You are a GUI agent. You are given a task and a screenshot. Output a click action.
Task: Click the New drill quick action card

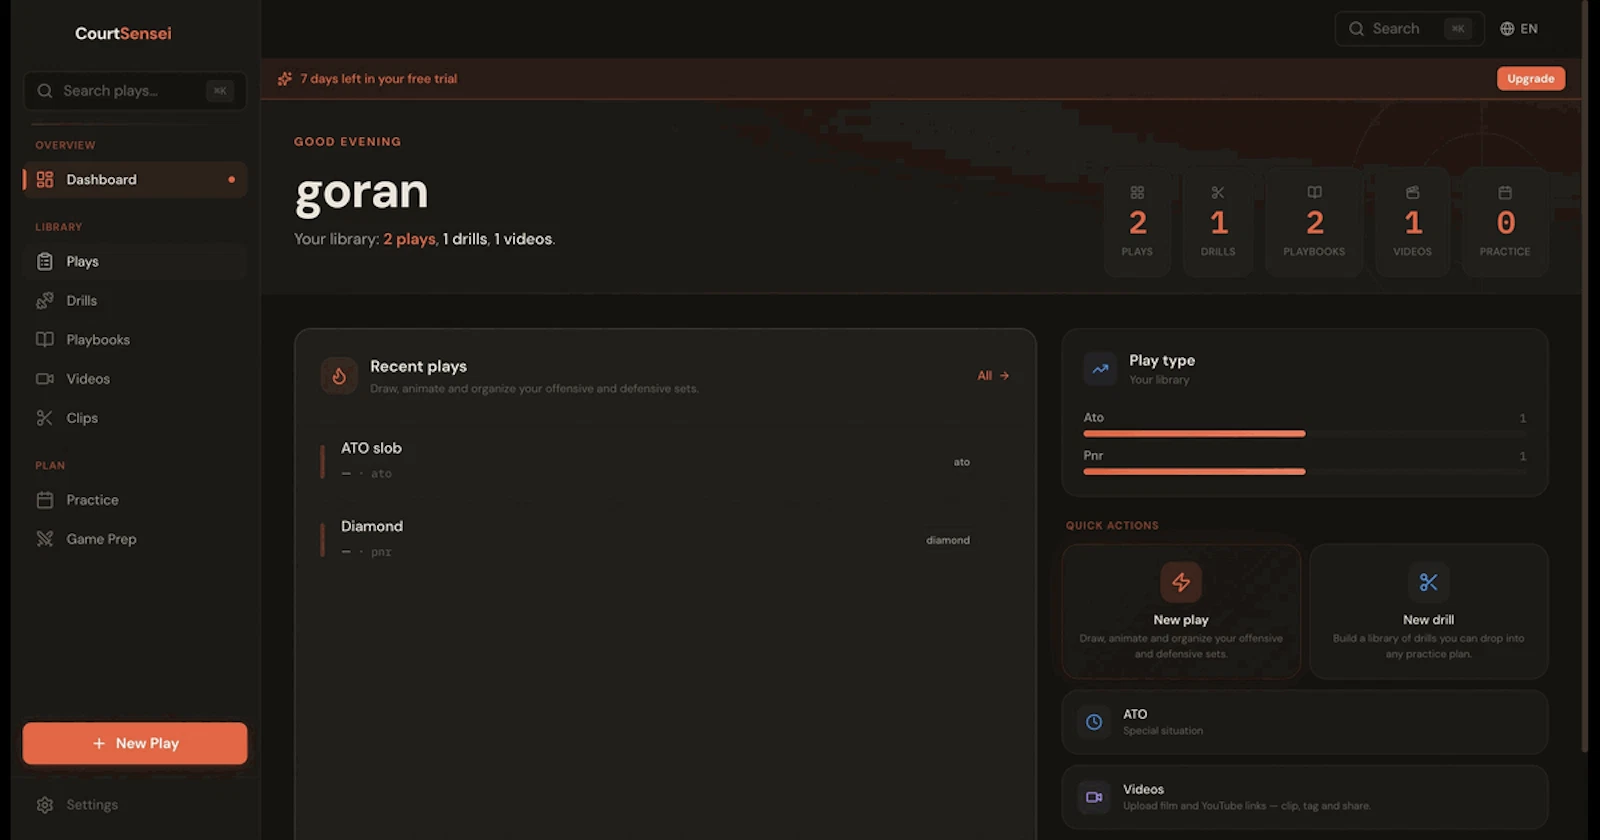tap(1429, 612)
